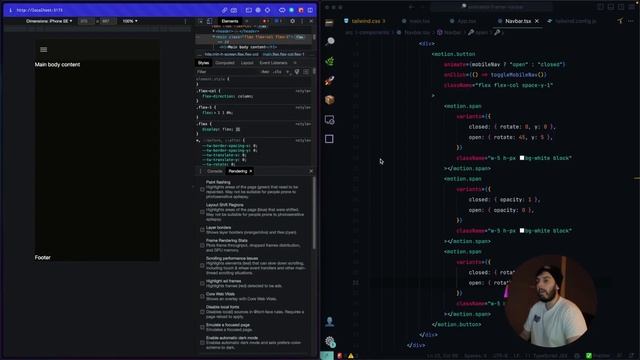Activate the inspect element picker in DevTools

pos(201,21)
